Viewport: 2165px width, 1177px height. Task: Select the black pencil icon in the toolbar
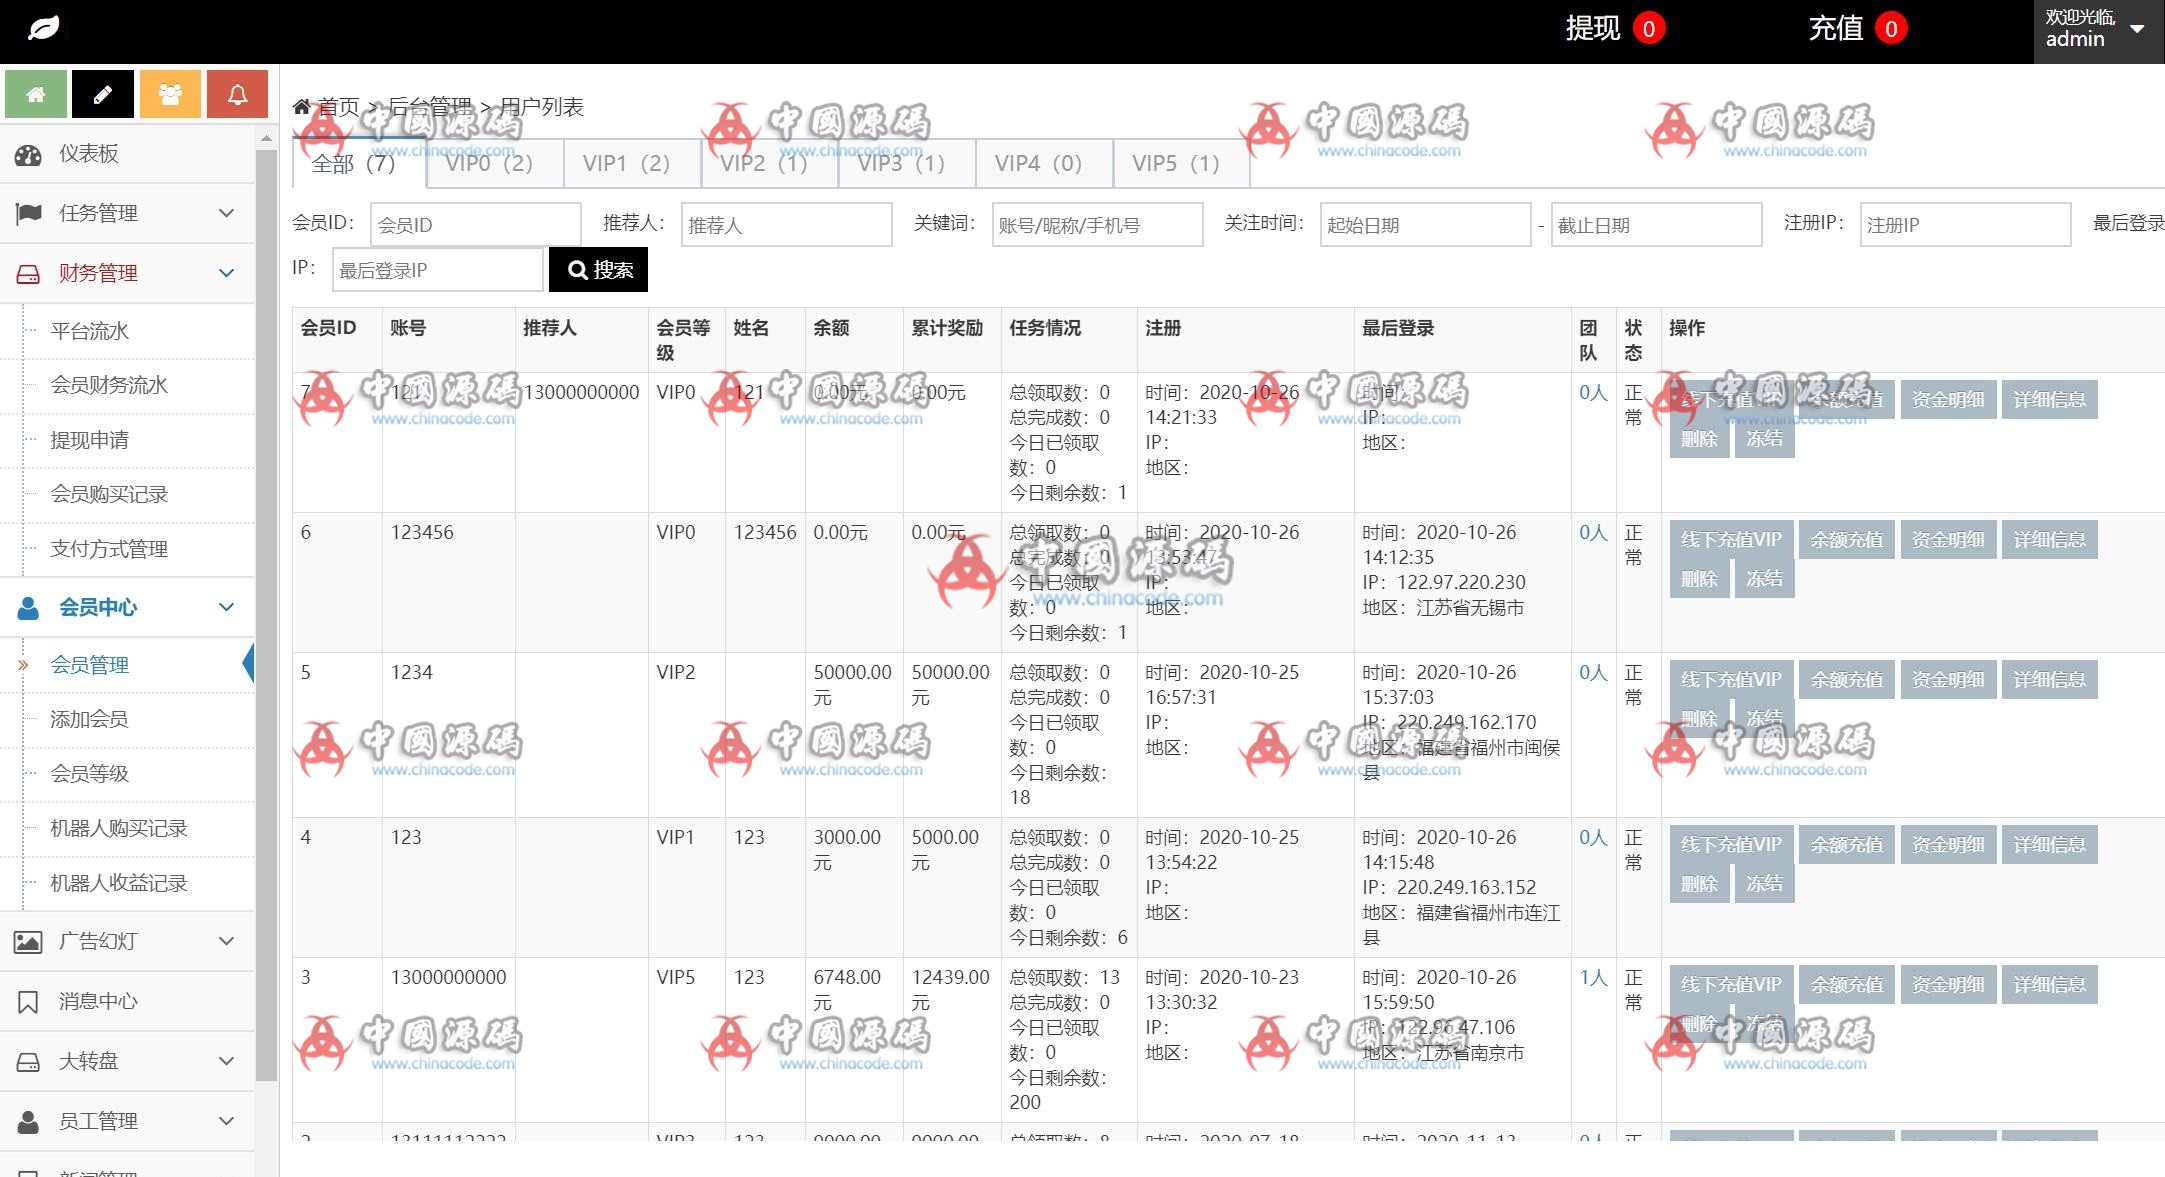click(102, 93)
